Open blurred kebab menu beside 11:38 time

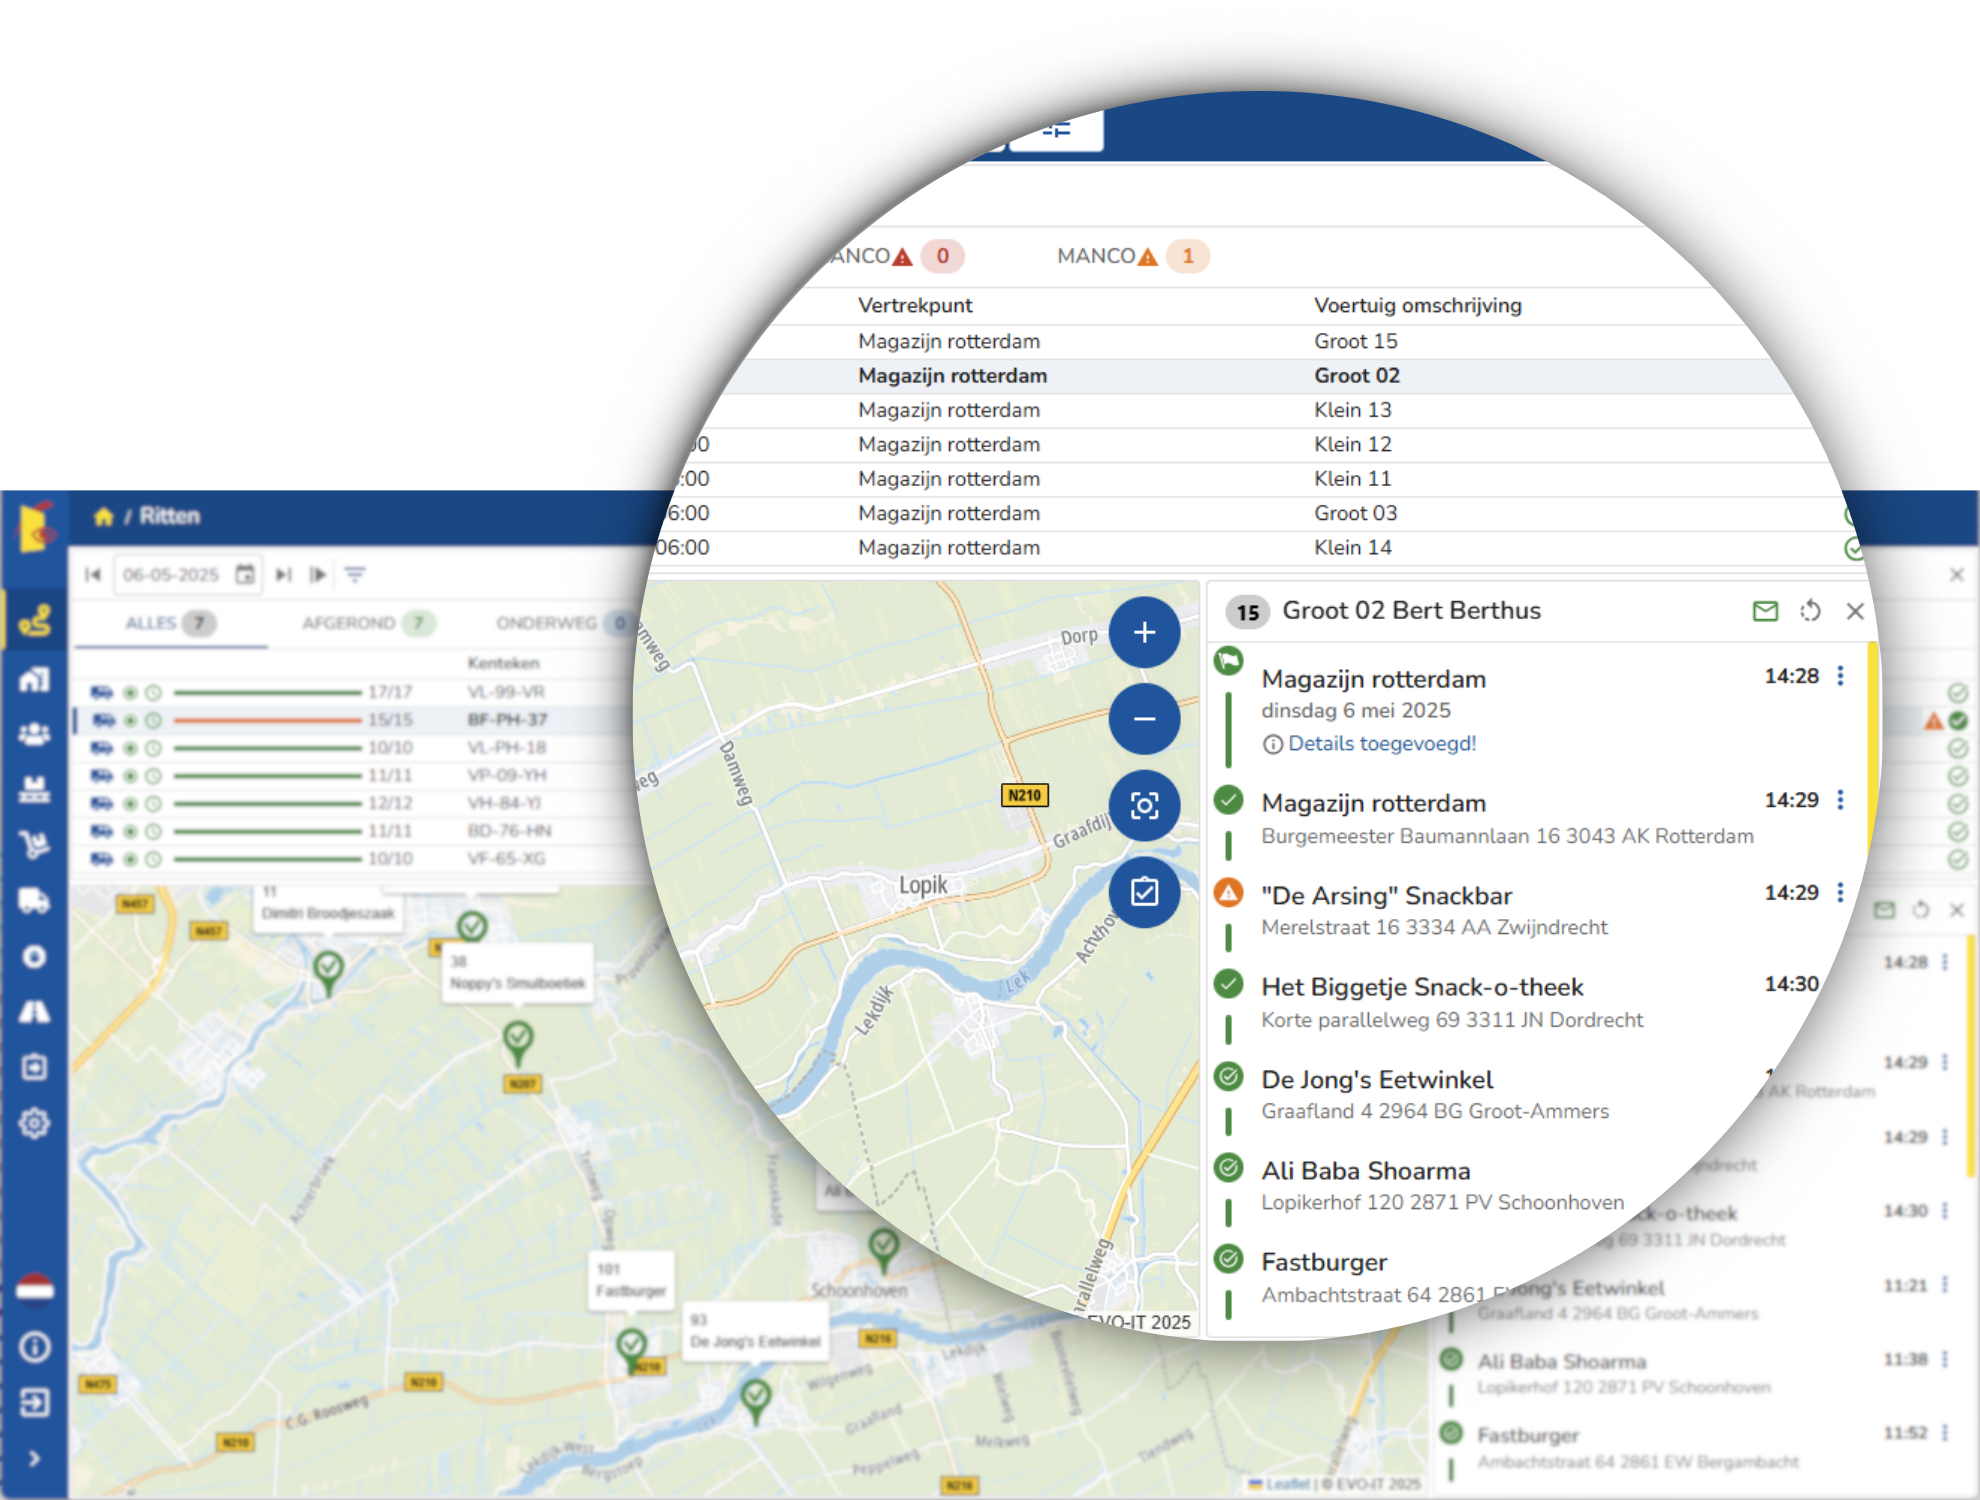point(1945,1359)
